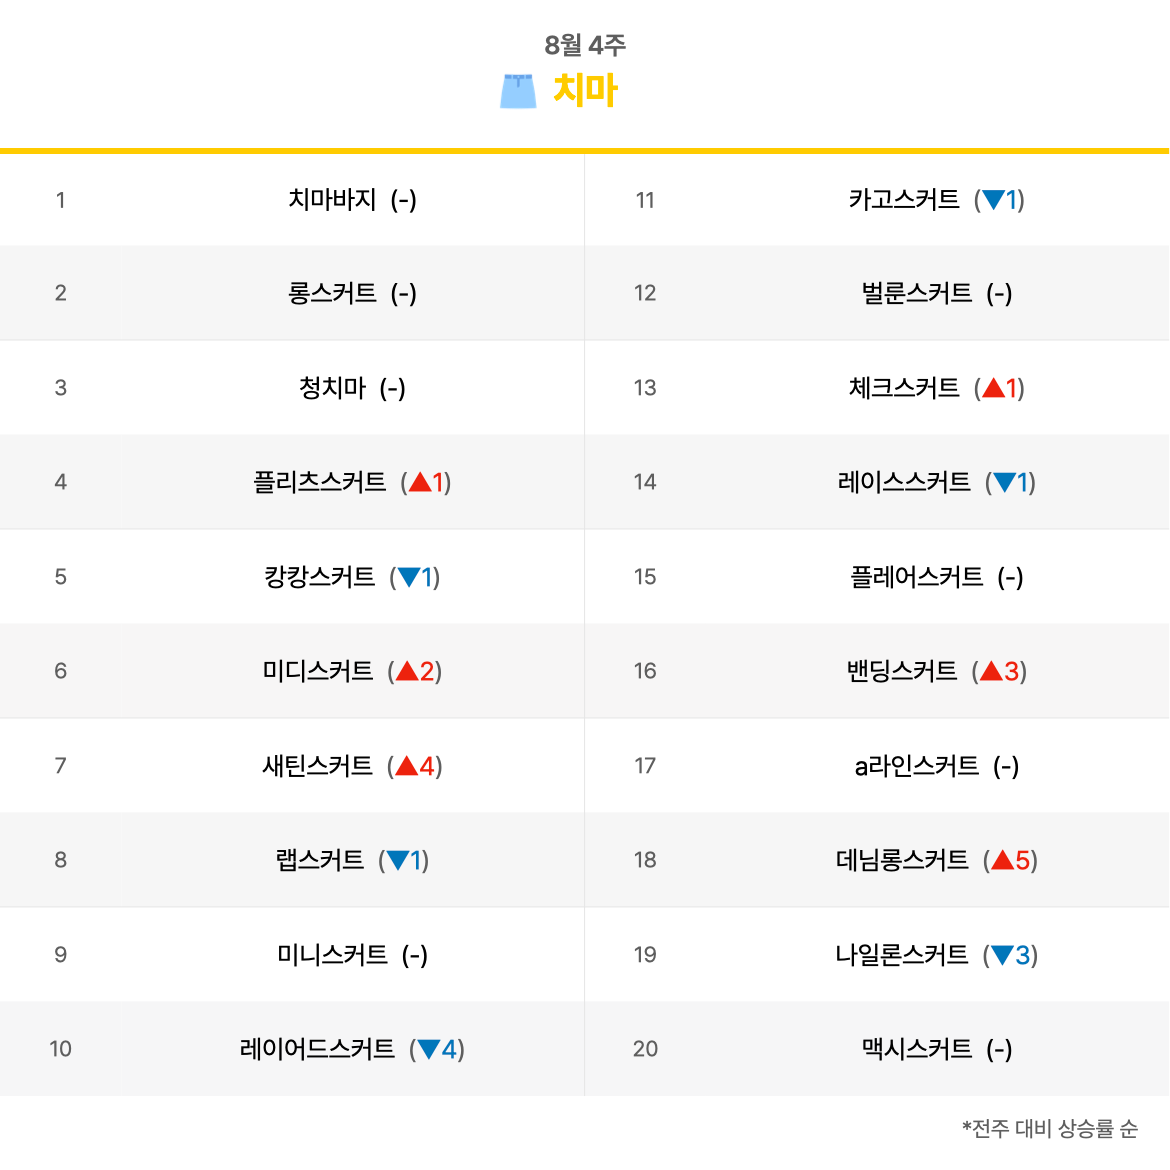Viewport: 1170px width, 1170px height.
Task: Click the blue down arrow next to 나일론스커트
Action: pyautogui.click(x=1002, y=954)
